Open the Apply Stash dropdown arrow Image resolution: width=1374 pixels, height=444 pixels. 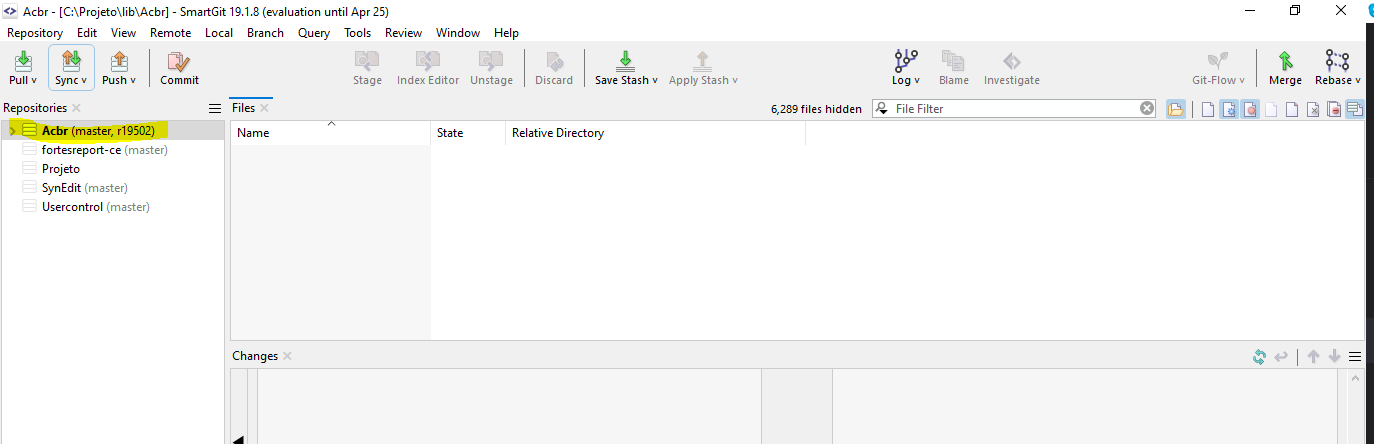click(x=734, y=80)
